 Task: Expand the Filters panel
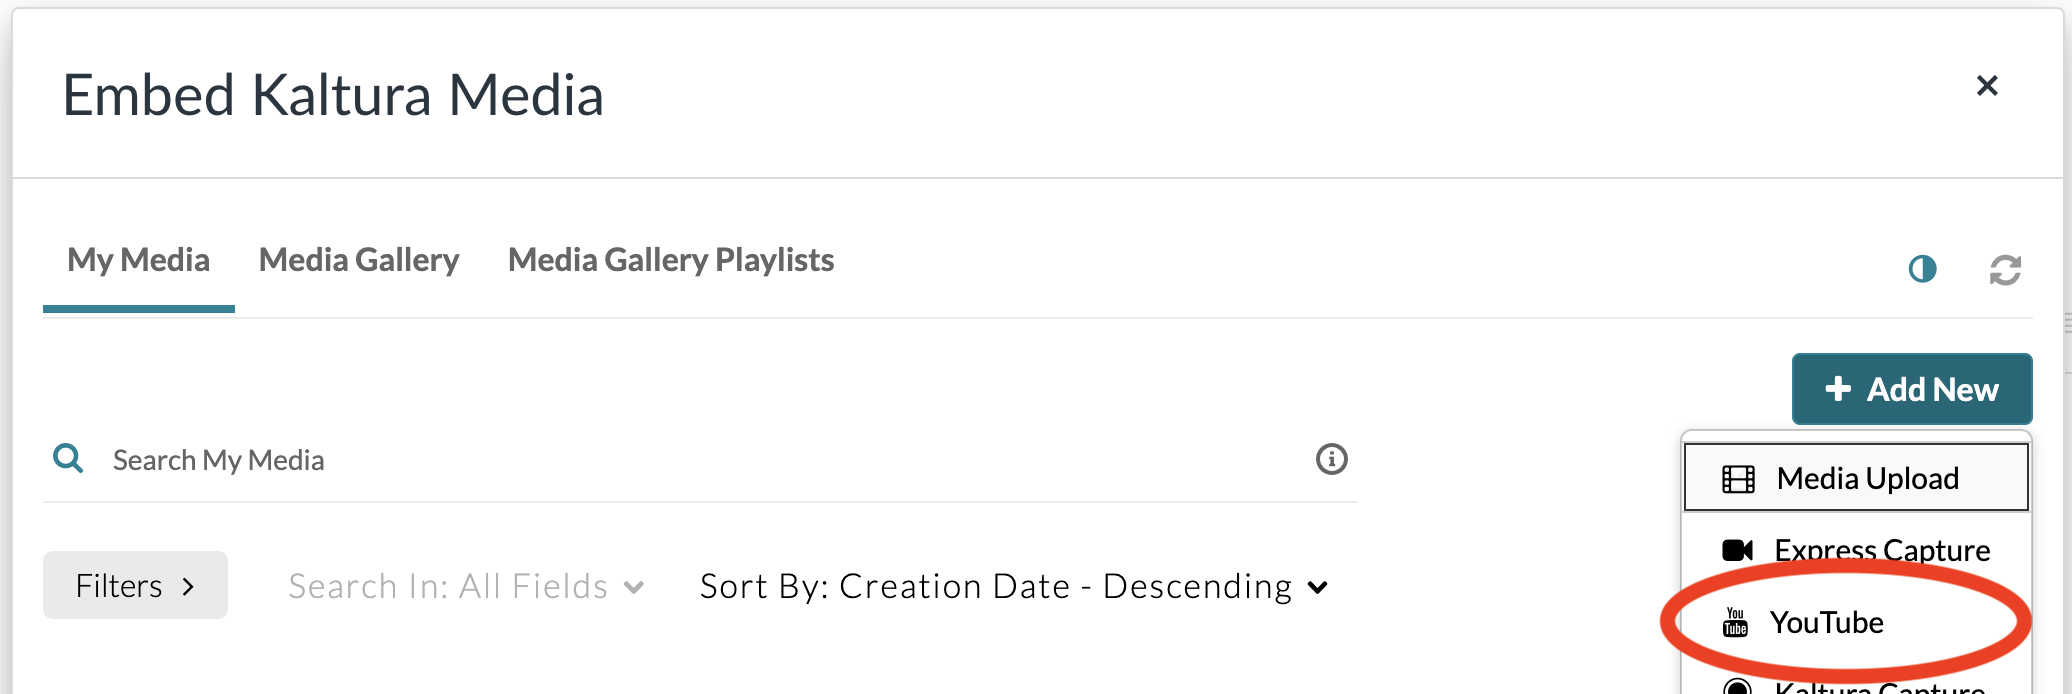click(135, 585)
